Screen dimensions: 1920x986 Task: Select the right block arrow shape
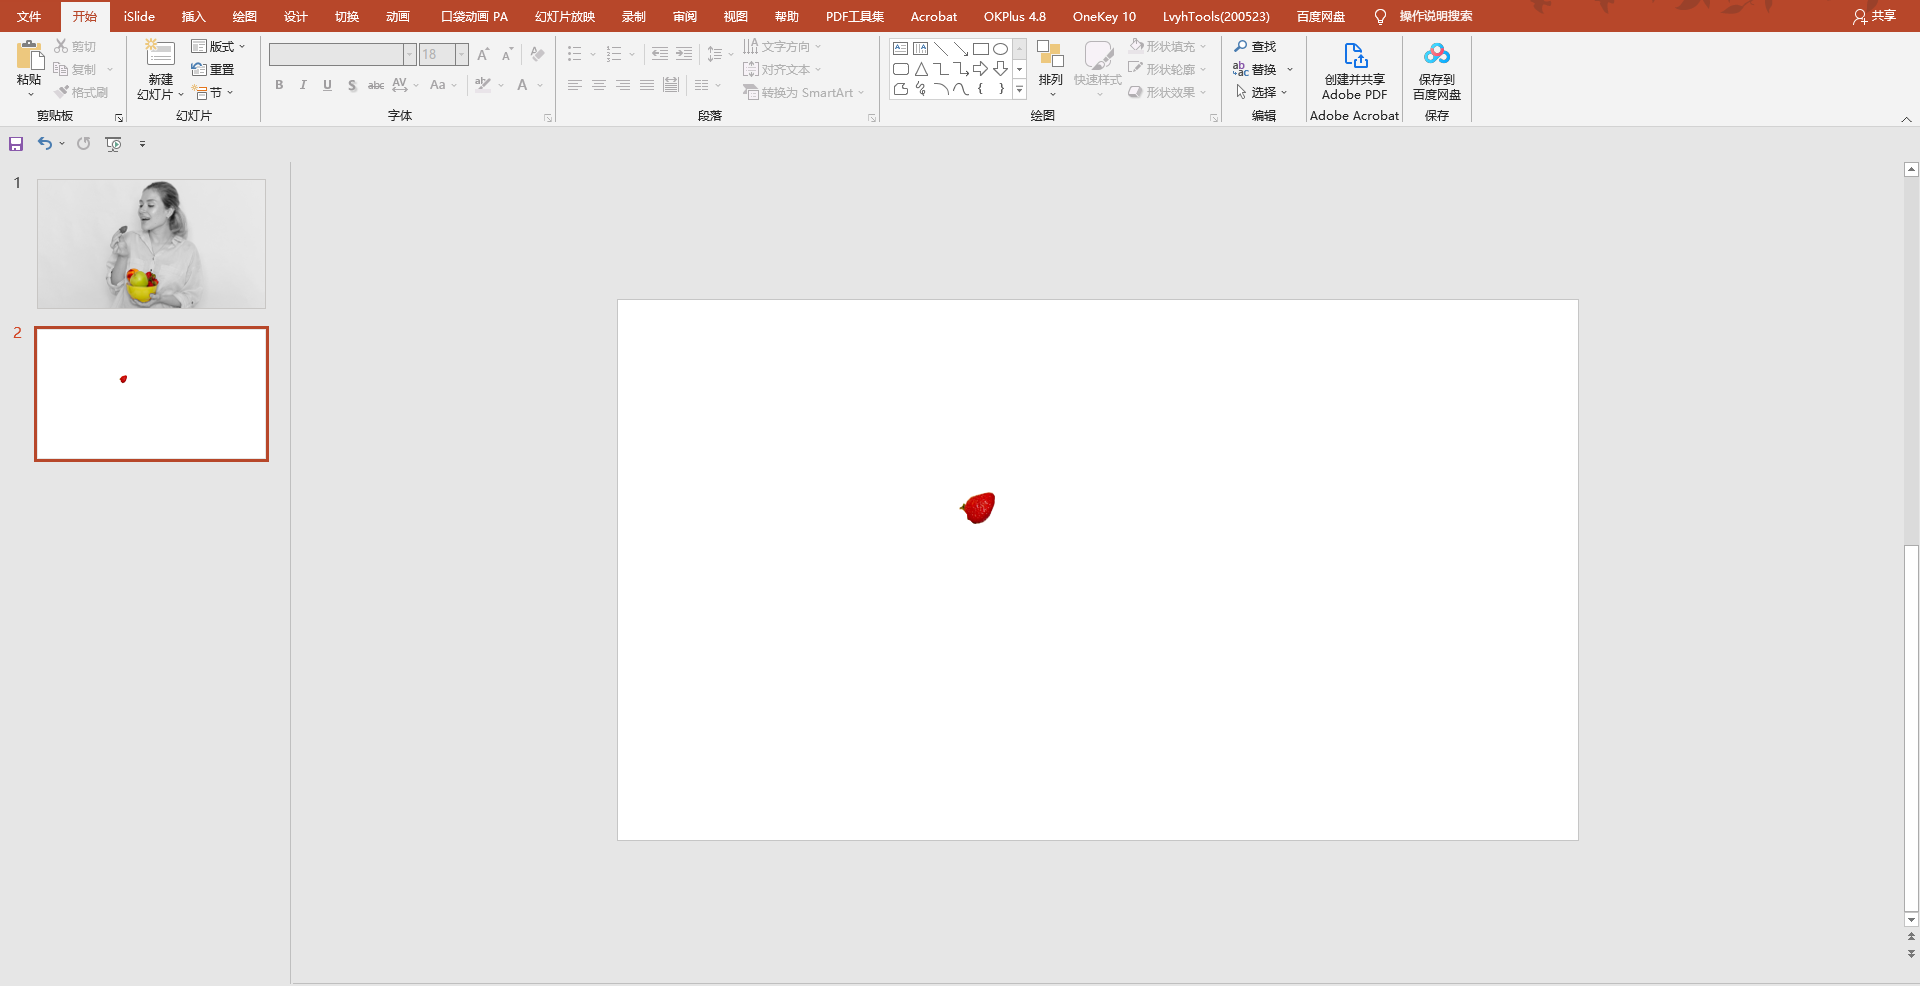981,69
